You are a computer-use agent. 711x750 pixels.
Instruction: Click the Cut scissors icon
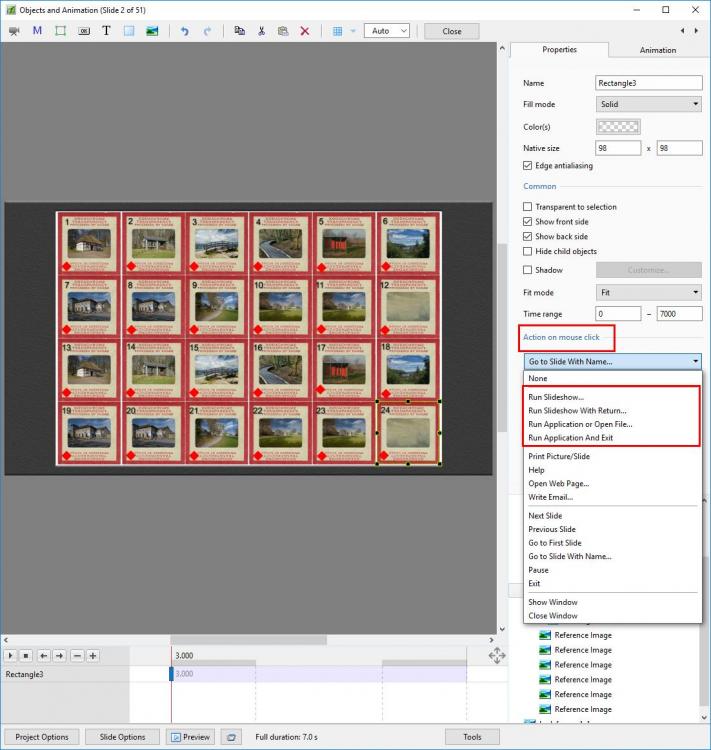(x=261, y=31)
